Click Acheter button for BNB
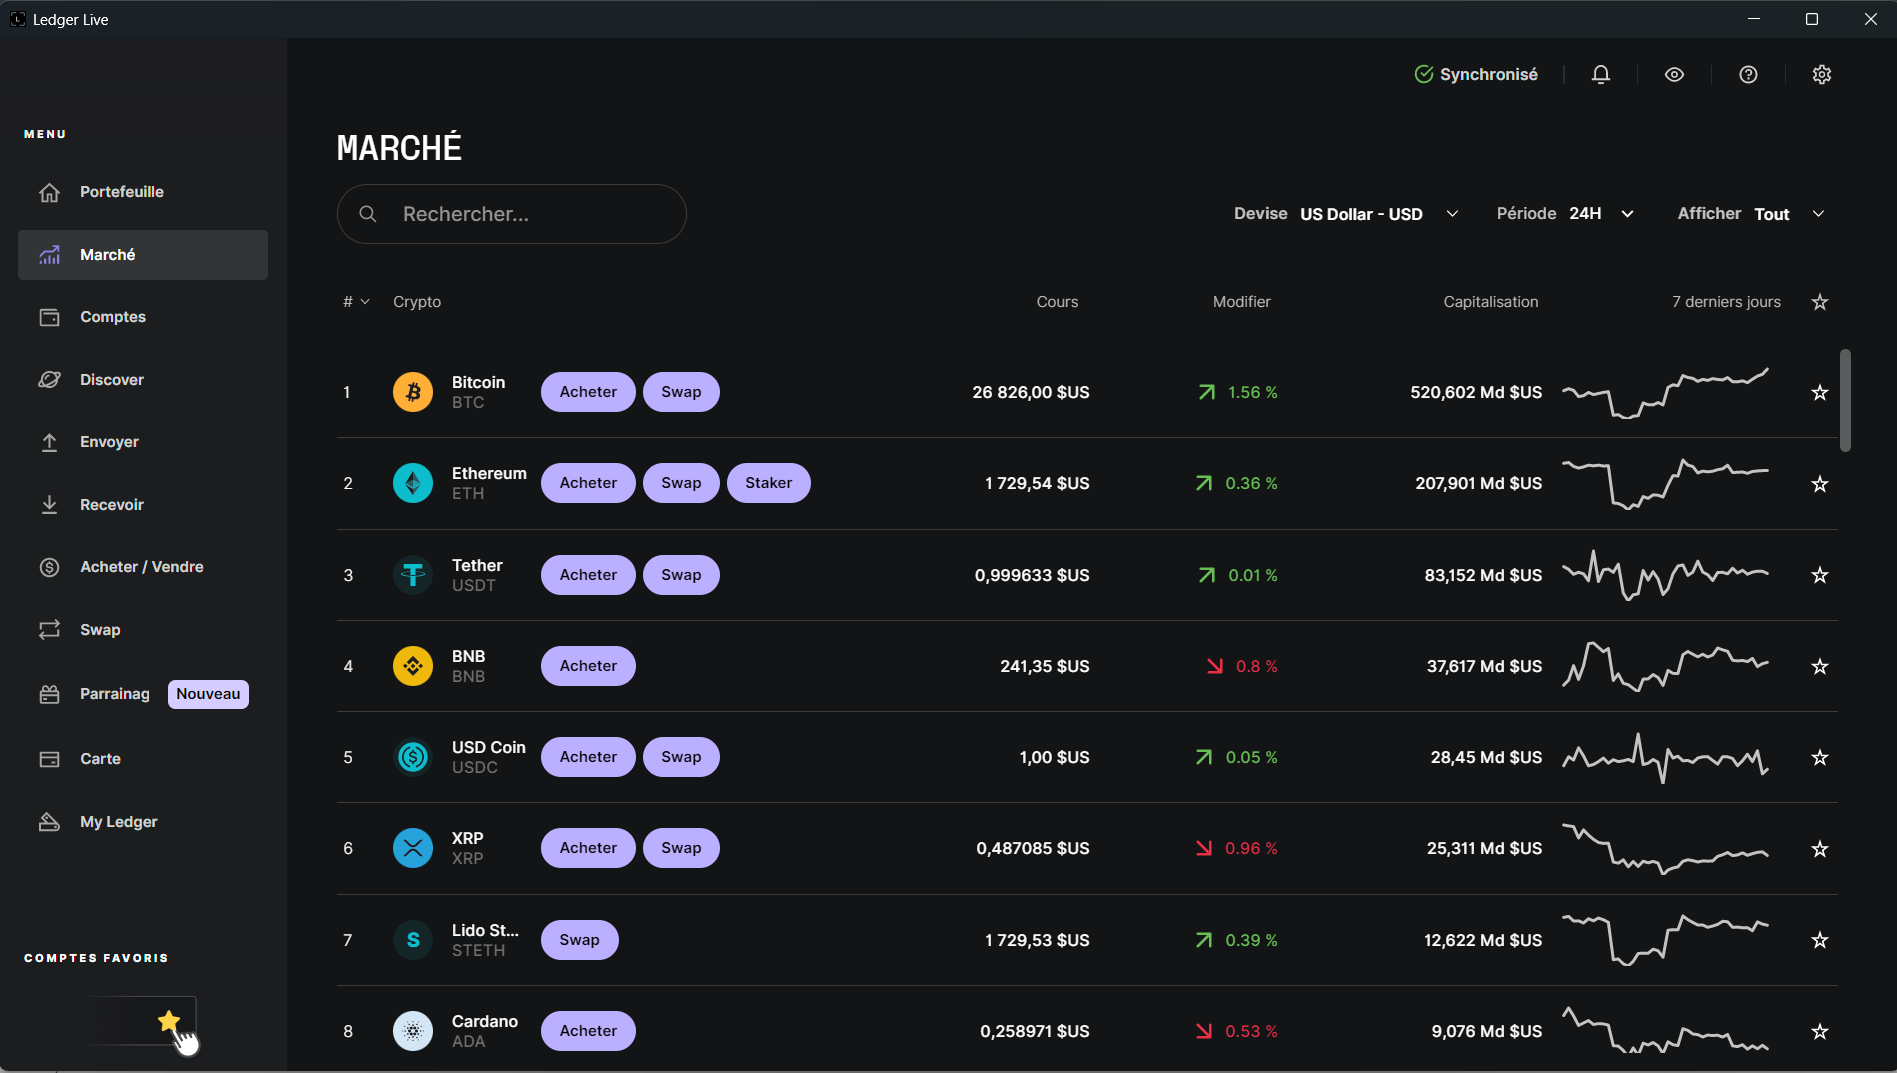Screen dimensions: 1897x1073 (588, 666)
